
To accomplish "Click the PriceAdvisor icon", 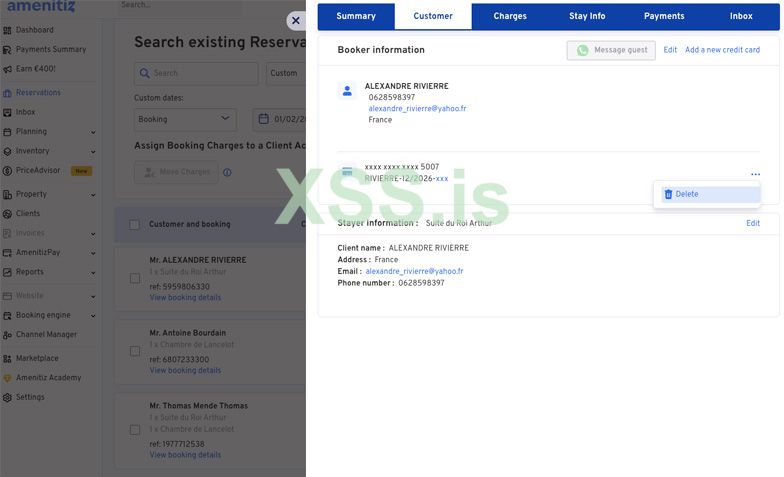I will point(7,170).
